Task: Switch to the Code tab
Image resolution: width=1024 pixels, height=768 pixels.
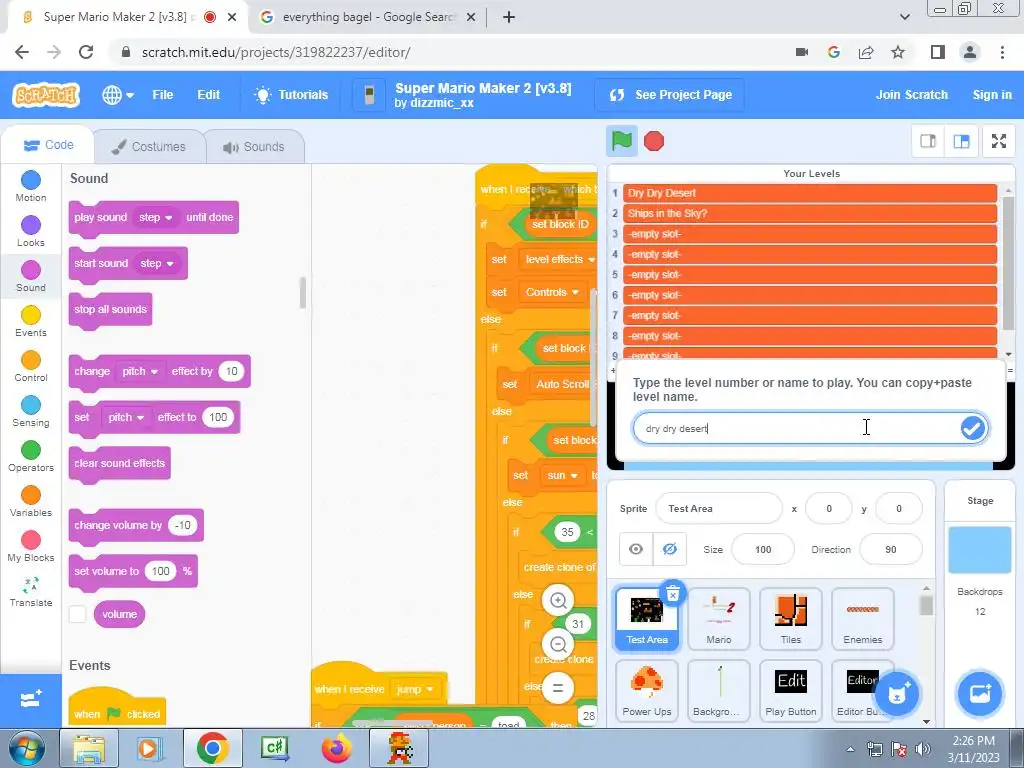Action: pyautogui.click(x=48, y=145)
